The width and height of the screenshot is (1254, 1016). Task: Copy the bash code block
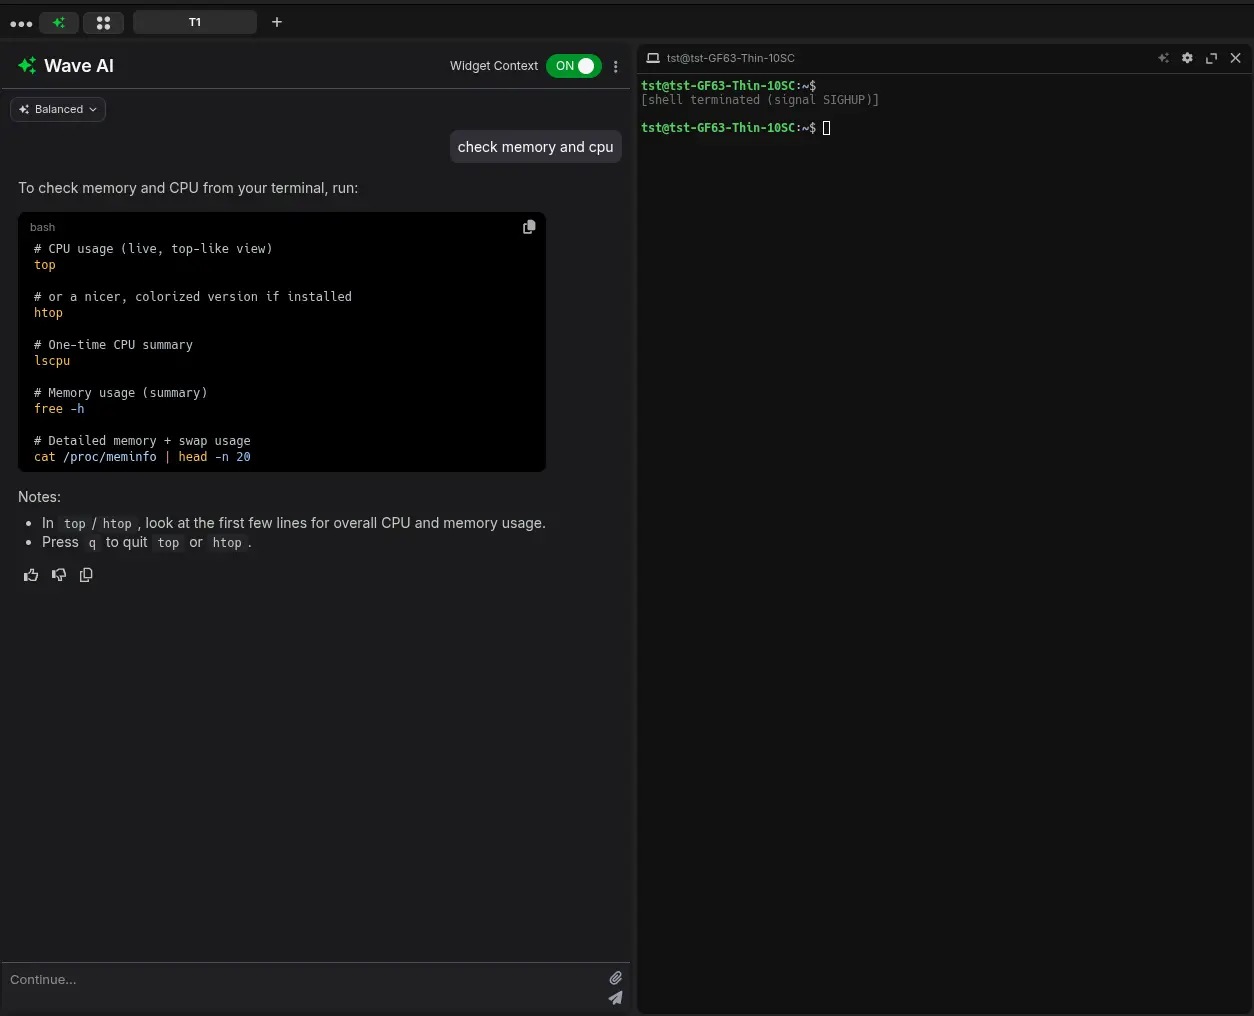pyautogui.click(x=529, y=227)
